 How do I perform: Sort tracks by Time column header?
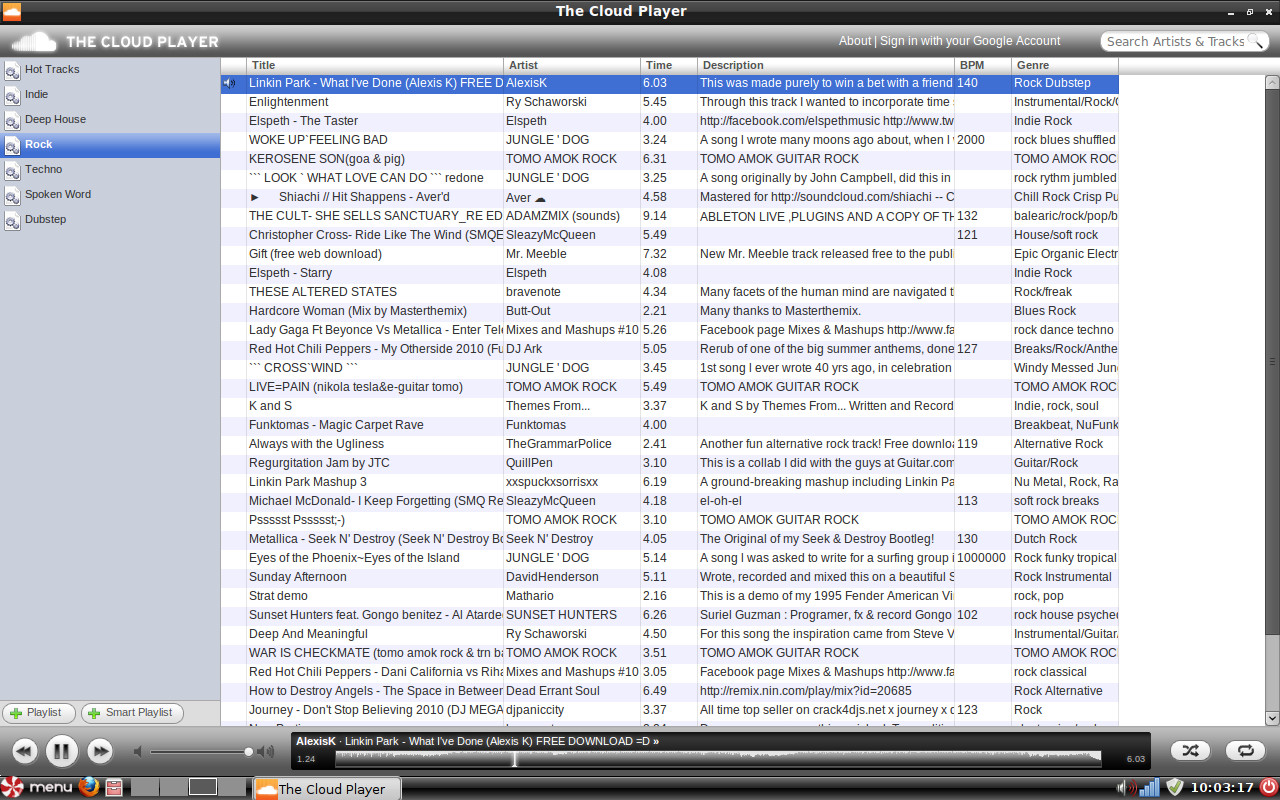669,65
